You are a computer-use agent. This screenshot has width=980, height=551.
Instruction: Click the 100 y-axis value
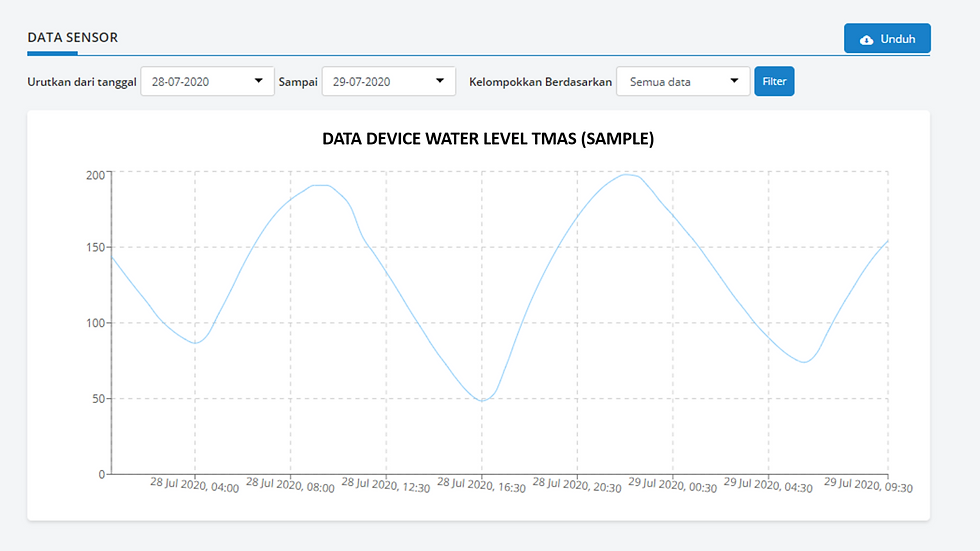[96, 323]
